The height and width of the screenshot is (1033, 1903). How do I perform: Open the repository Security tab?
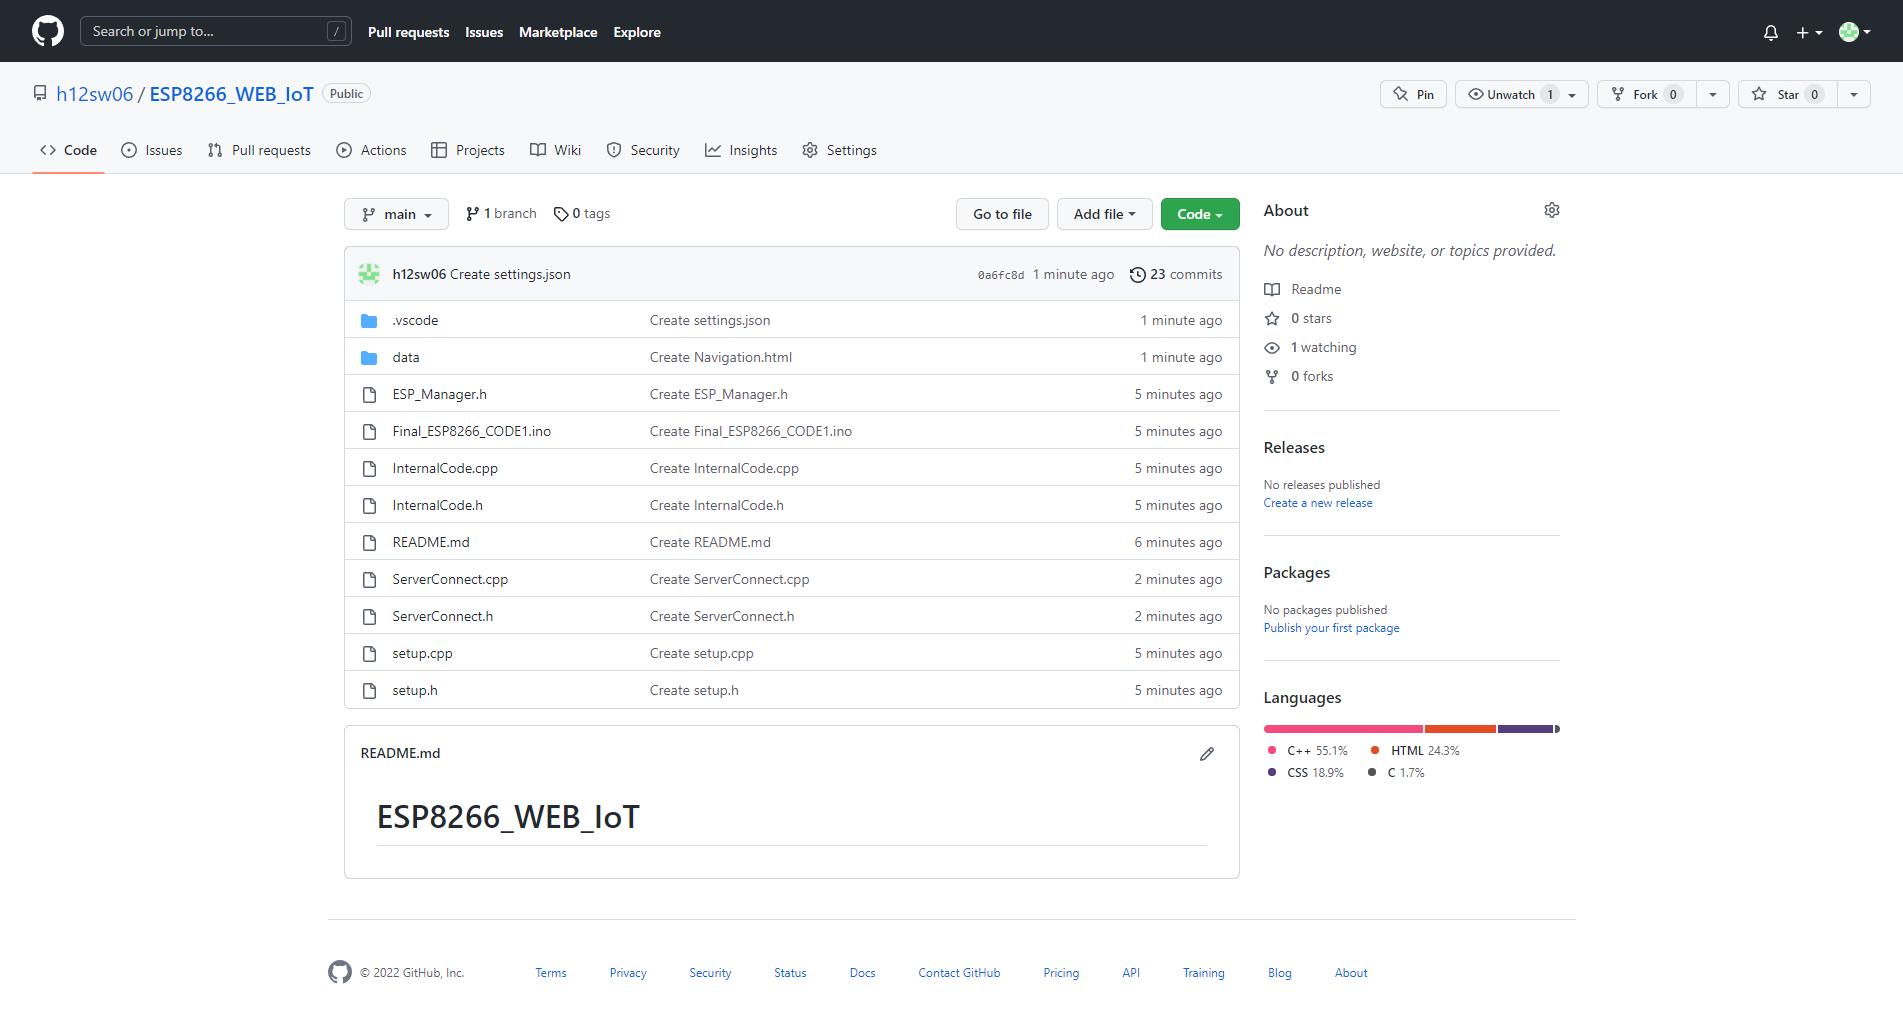[x=643, y=150]
